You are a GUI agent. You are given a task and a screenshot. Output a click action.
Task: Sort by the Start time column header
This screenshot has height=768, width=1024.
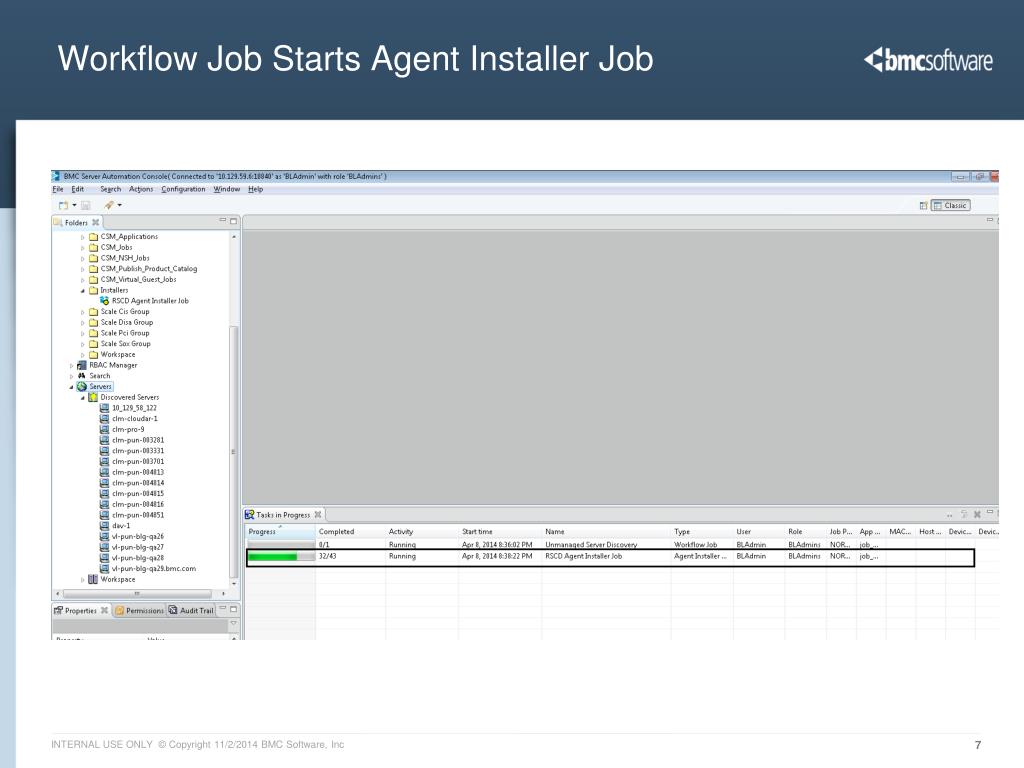click(x=500, y=532)
